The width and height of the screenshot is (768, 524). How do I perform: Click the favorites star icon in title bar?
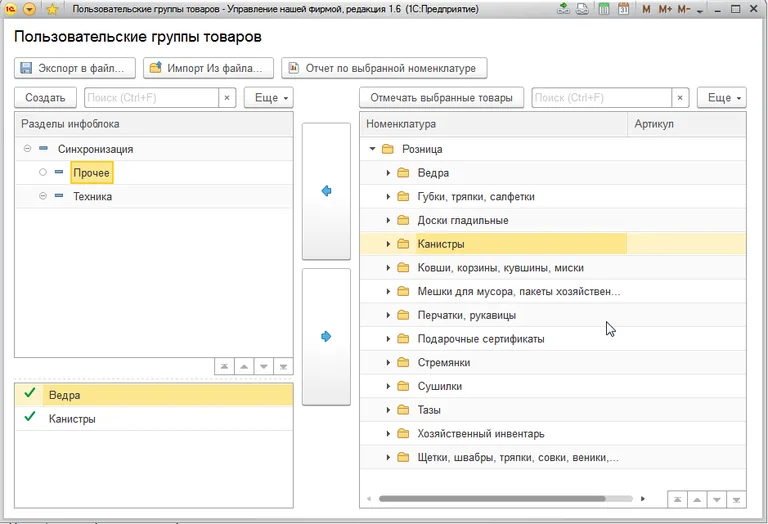tap(52, 9)
